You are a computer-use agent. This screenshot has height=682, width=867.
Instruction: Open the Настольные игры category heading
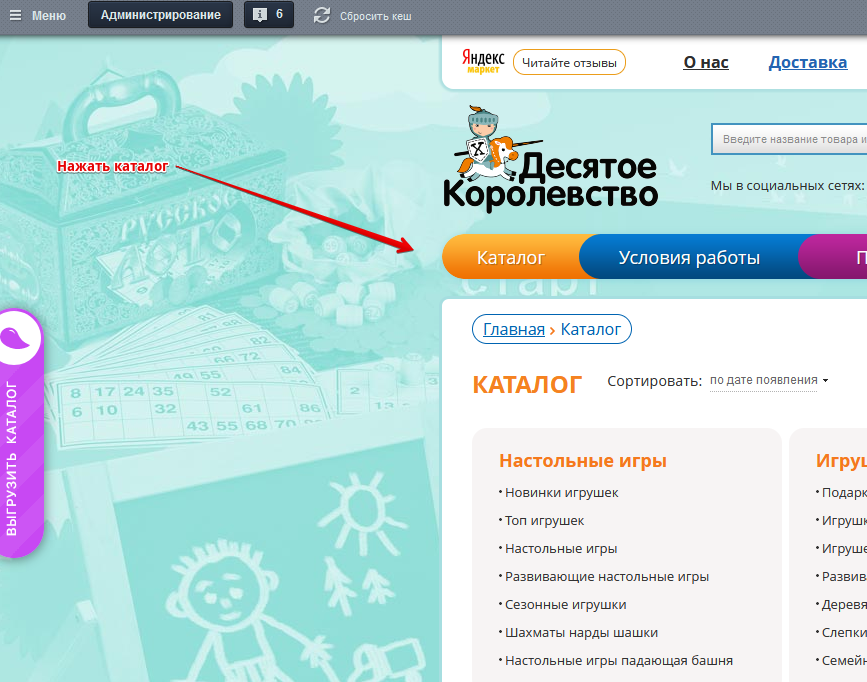583,461
